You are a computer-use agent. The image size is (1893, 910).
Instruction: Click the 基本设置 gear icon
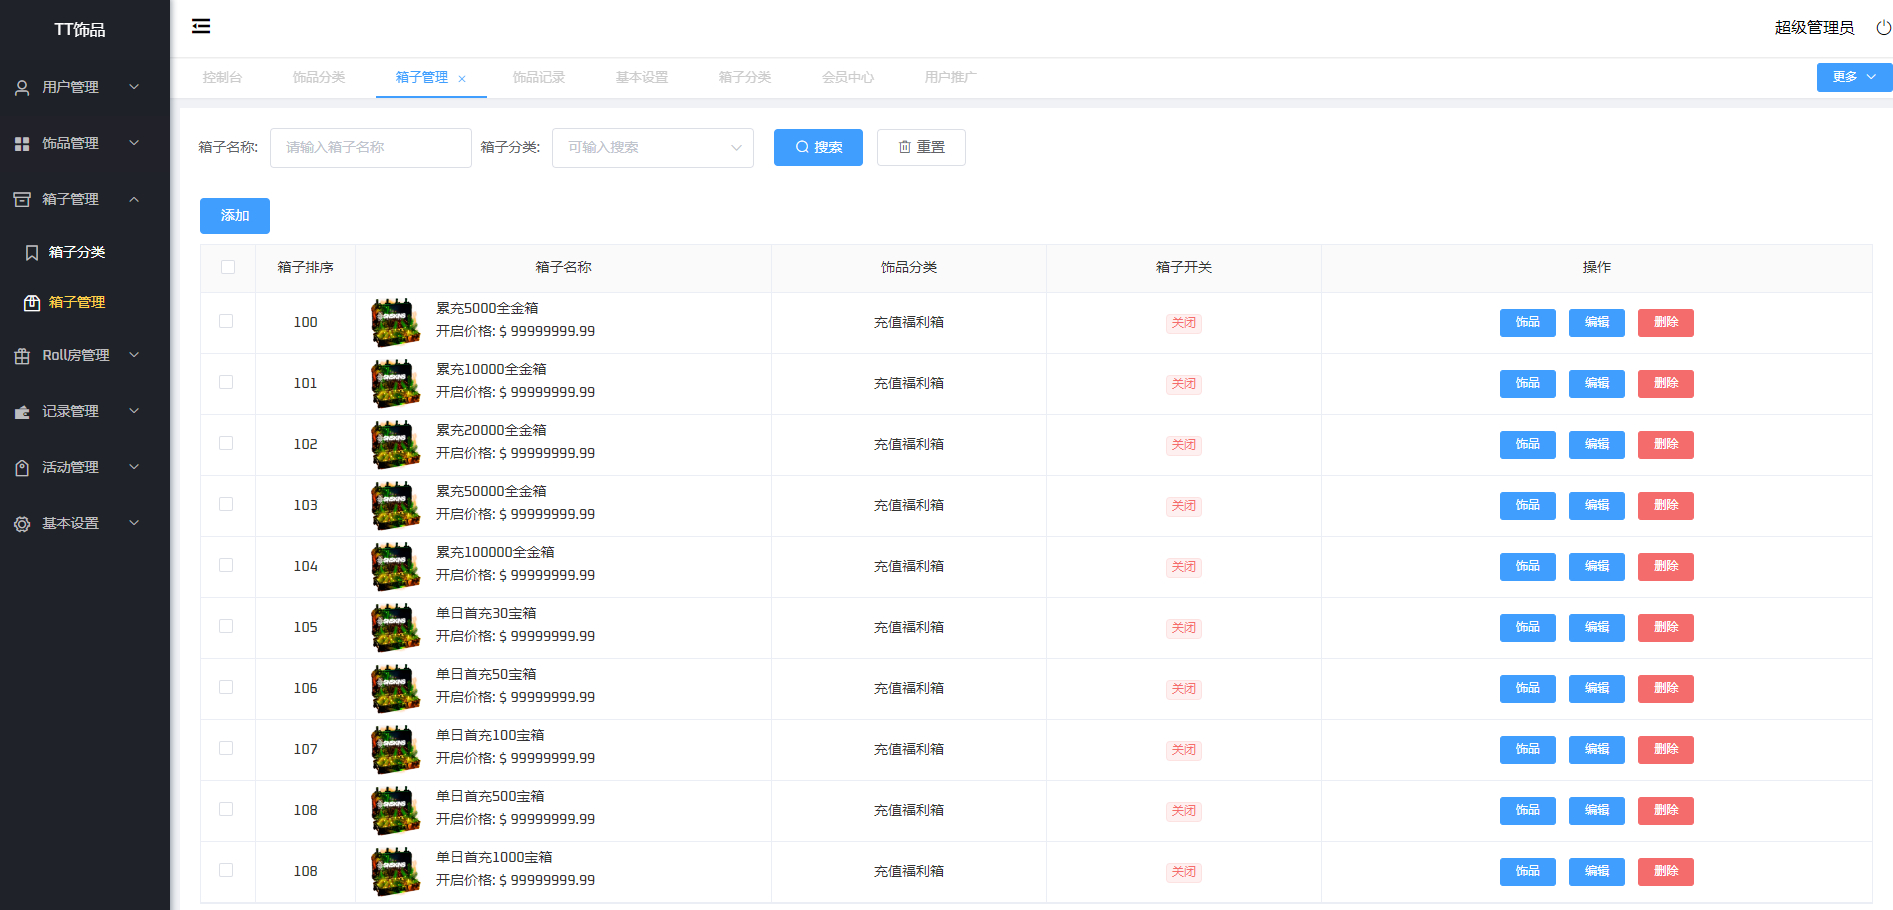pyautogui.click(x=22, y=524)
